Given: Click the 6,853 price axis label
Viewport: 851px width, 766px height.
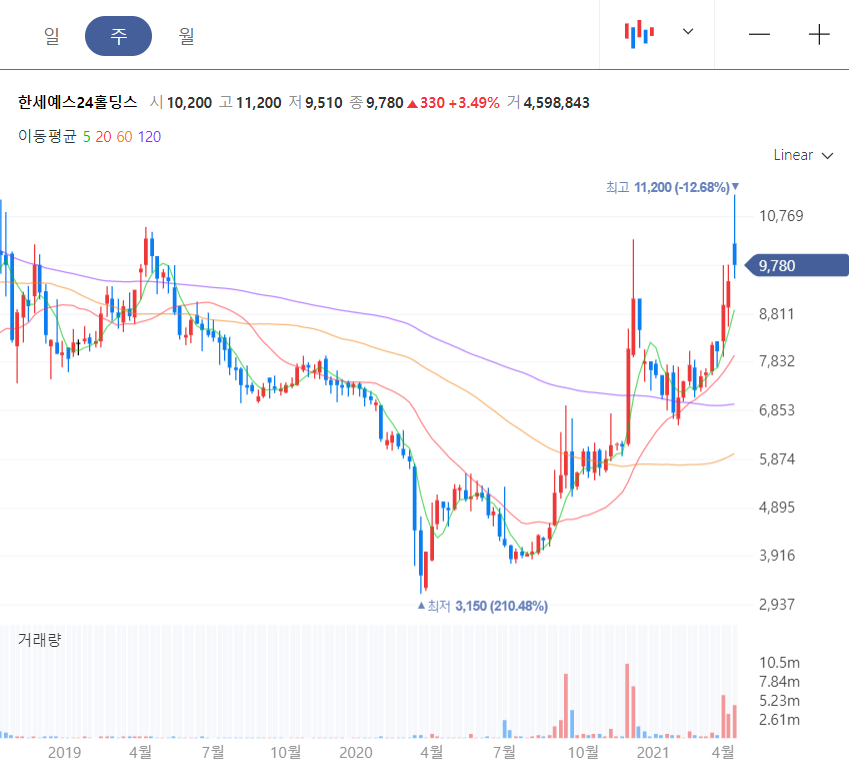Looking at the screenshot, I should click(777, 410).
